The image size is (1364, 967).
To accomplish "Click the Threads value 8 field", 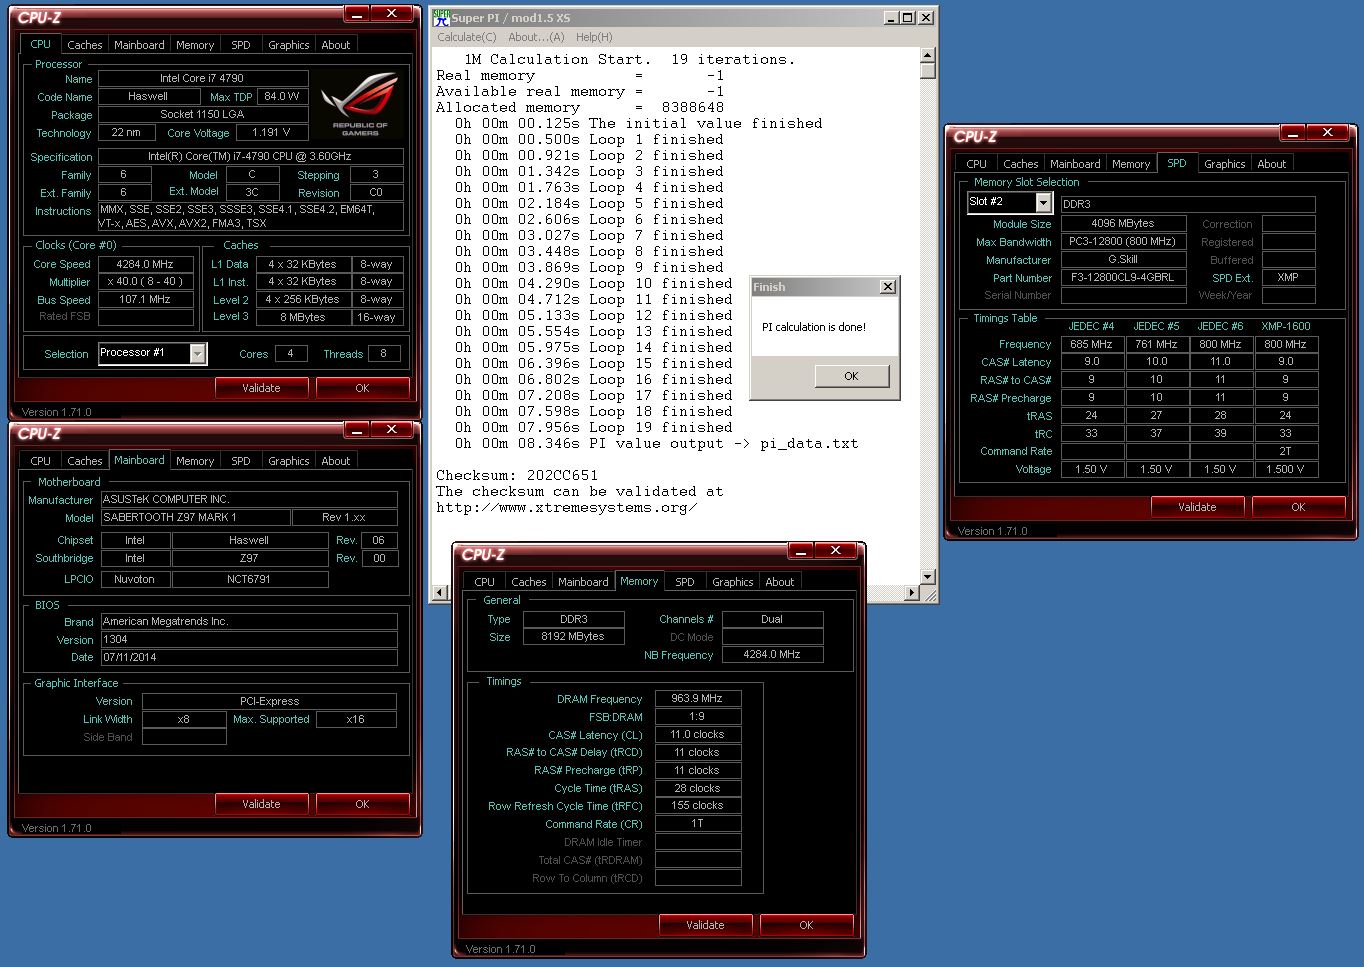I will coord(384,354).
